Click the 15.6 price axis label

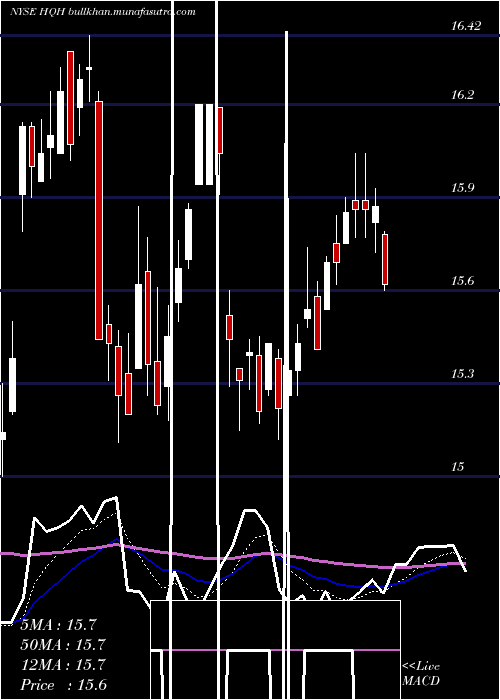click(x=462, y=281)
